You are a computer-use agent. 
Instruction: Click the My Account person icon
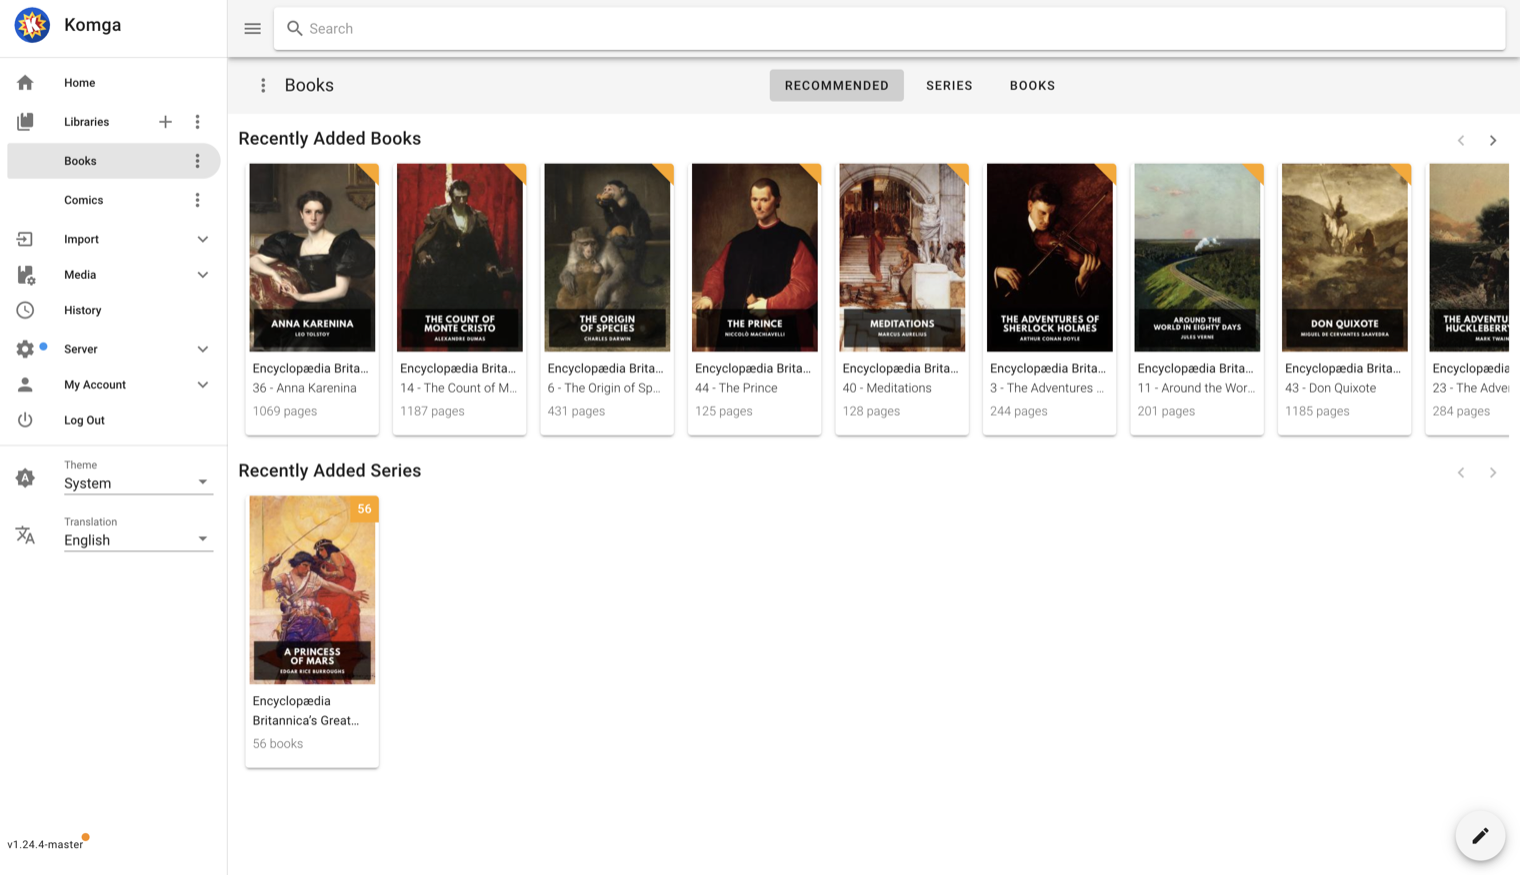tap(25, 385)
